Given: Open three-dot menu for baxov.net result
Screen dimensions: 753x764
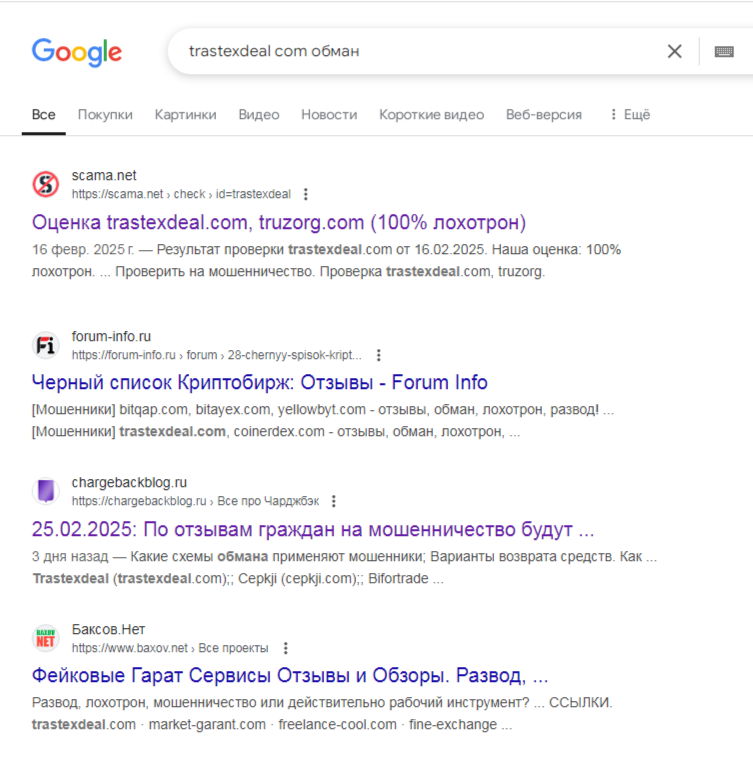Looking at the screenshot, I should (286, 648).
